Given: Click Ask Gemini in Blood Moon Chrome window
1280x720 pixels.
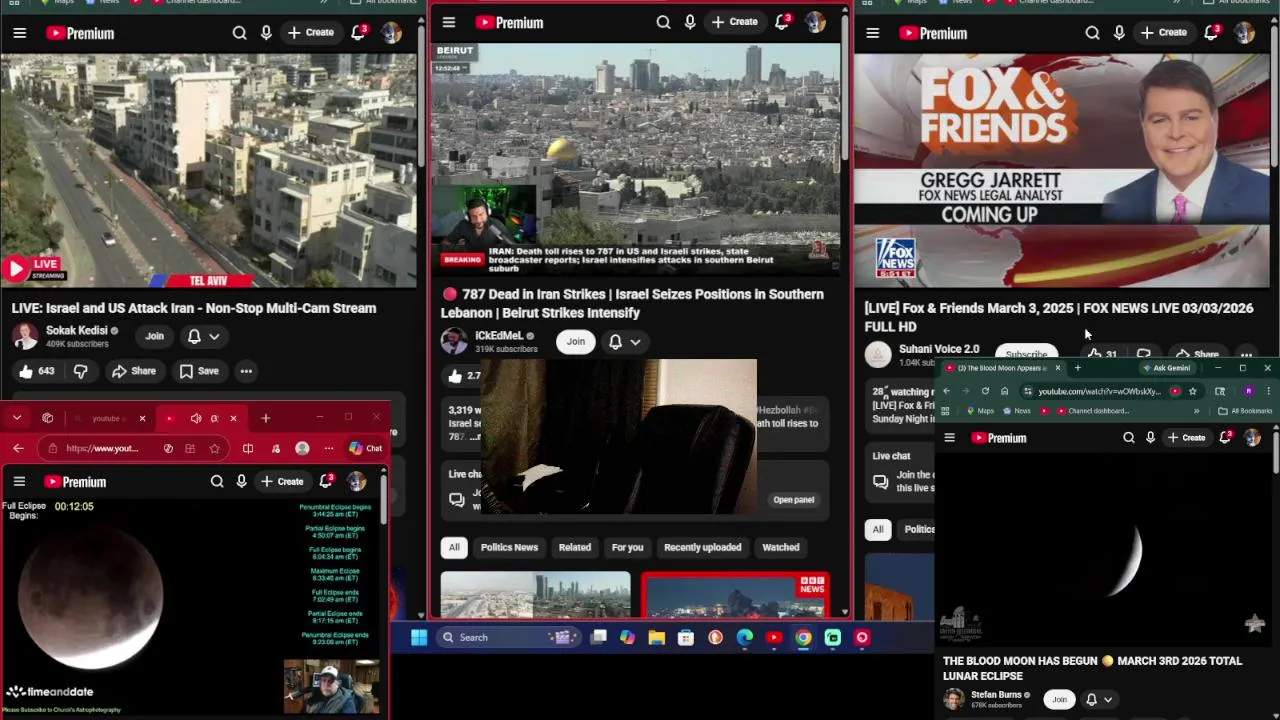Looking at the screenshot, I should coord(1166,368).
